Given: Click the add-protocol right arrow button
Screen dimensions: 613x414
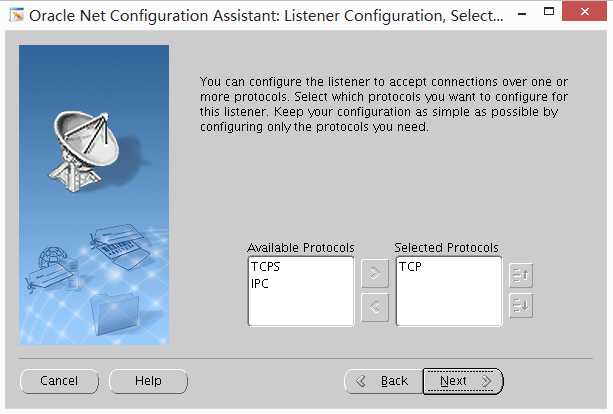Looking at the screenshot, I should click(374, 271).
